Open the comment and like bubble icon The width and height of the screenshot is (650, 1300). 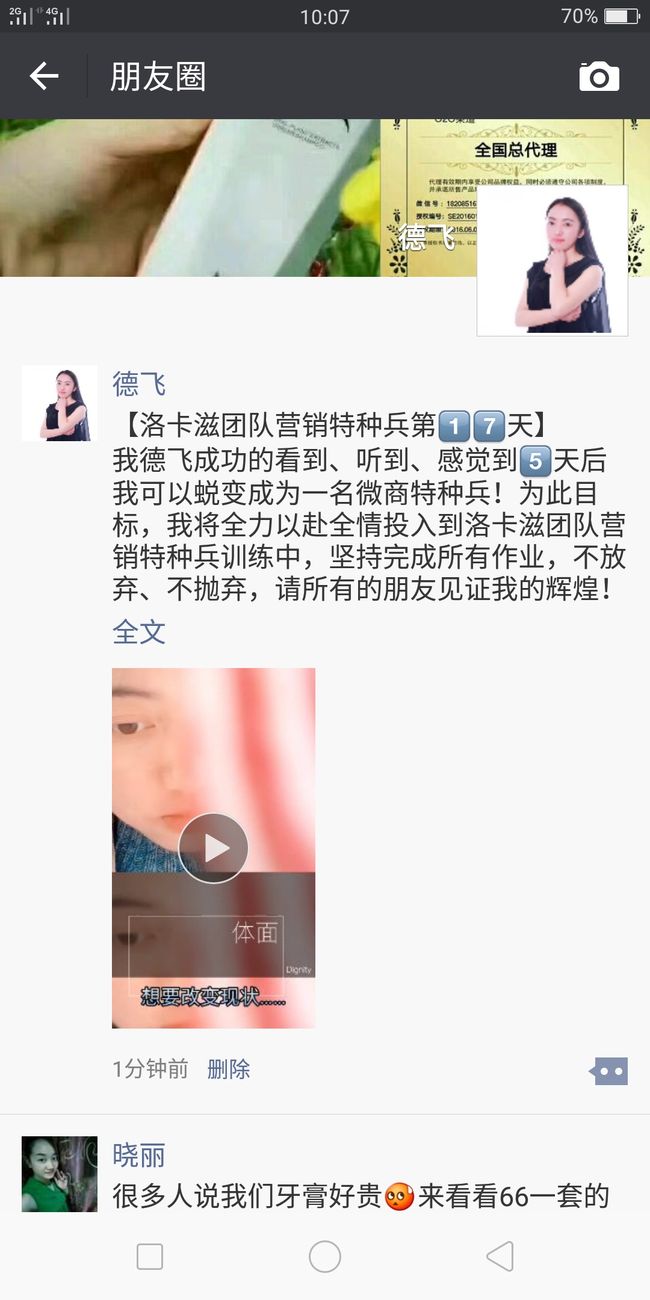[x=609, y=1071]
